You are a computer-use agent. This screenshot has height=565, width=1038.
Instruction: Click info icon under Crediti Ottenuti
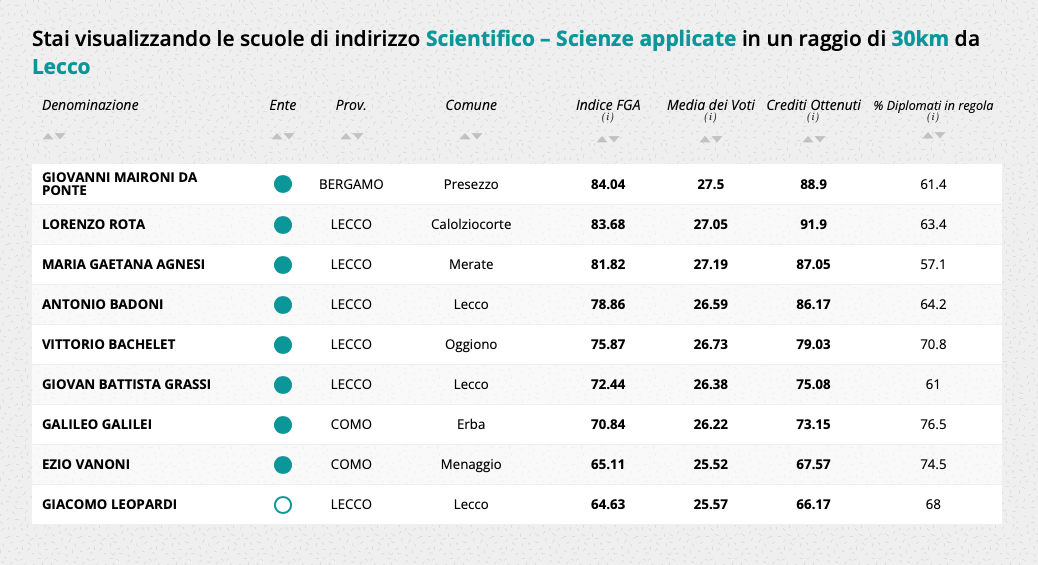pos(813,118)
